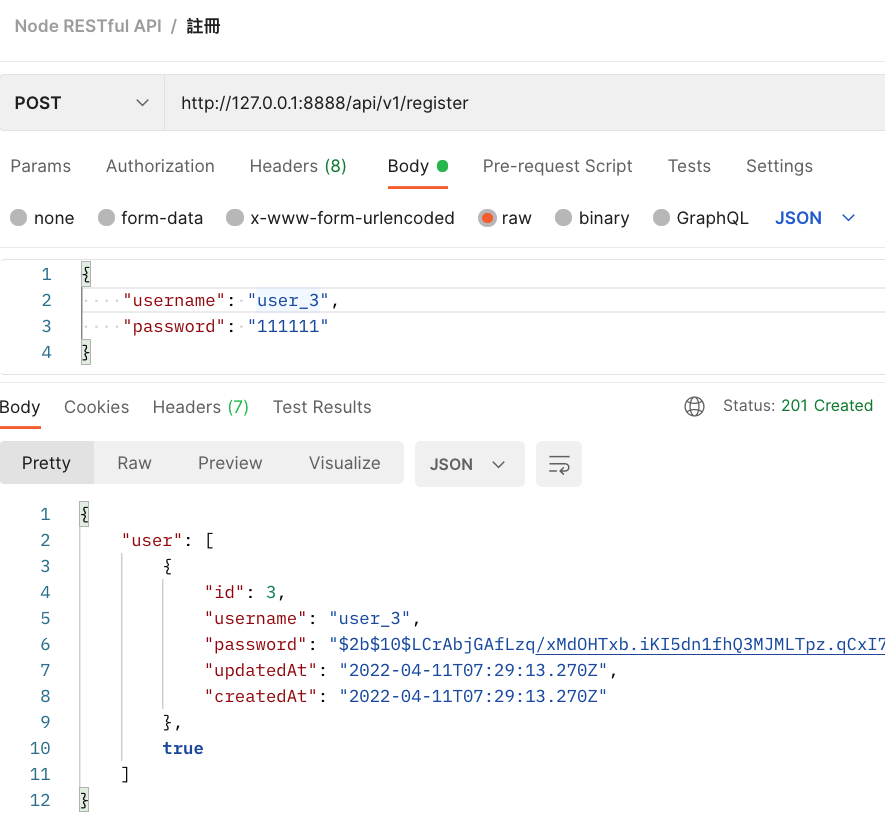Screen dimensions: 885x818
Task: Open the blue JSON body format dropdown
Action: (x=815, y=218)
